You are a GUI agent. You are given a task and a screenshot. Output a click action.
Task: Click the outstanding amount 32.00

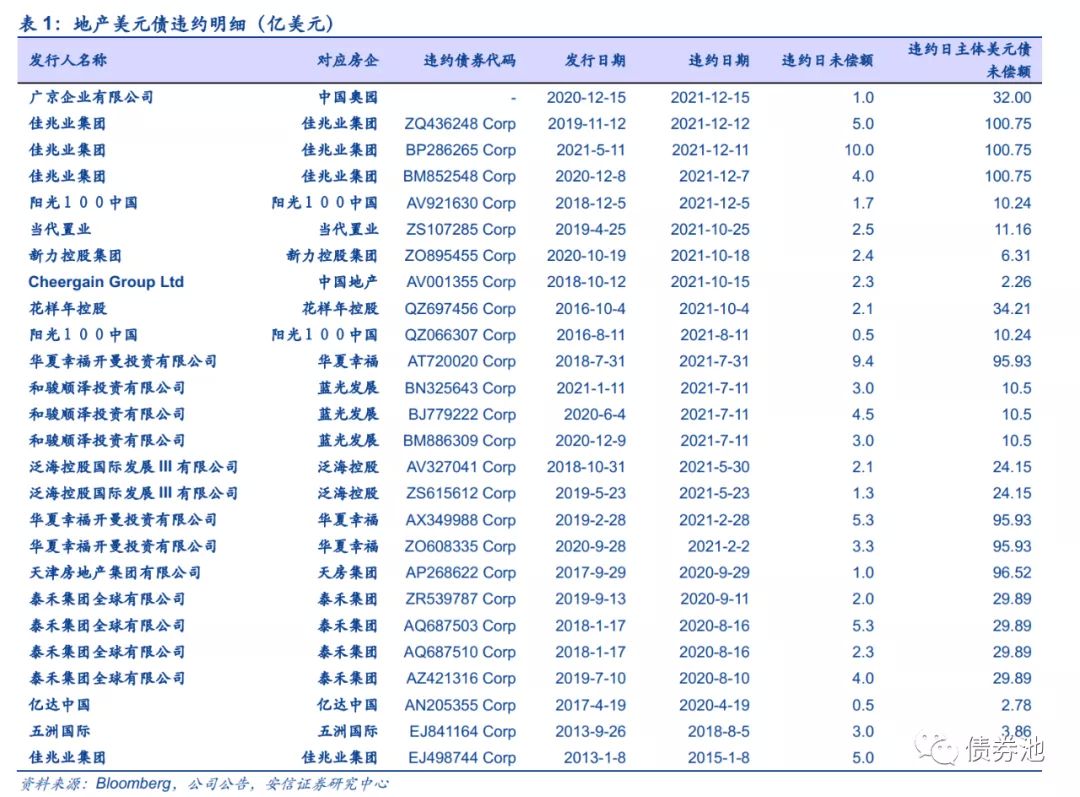click(x=1012, y=97)
